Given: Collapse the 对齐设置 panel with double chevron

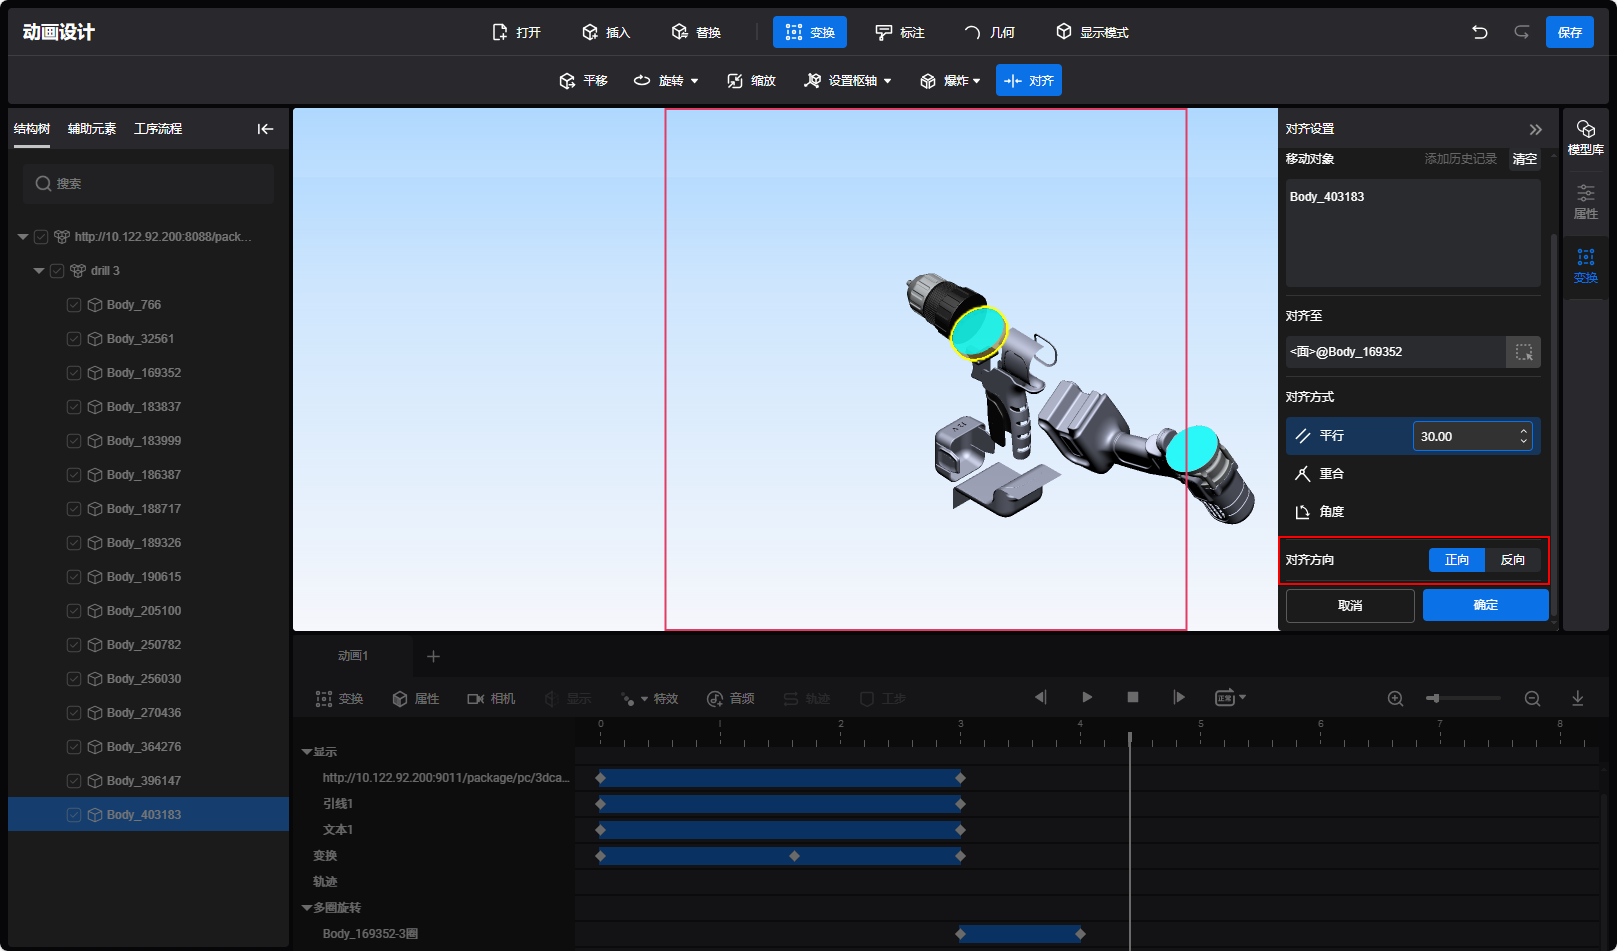Looking at the screenshot, I should pyautogui.click(x=1535, y=129).
